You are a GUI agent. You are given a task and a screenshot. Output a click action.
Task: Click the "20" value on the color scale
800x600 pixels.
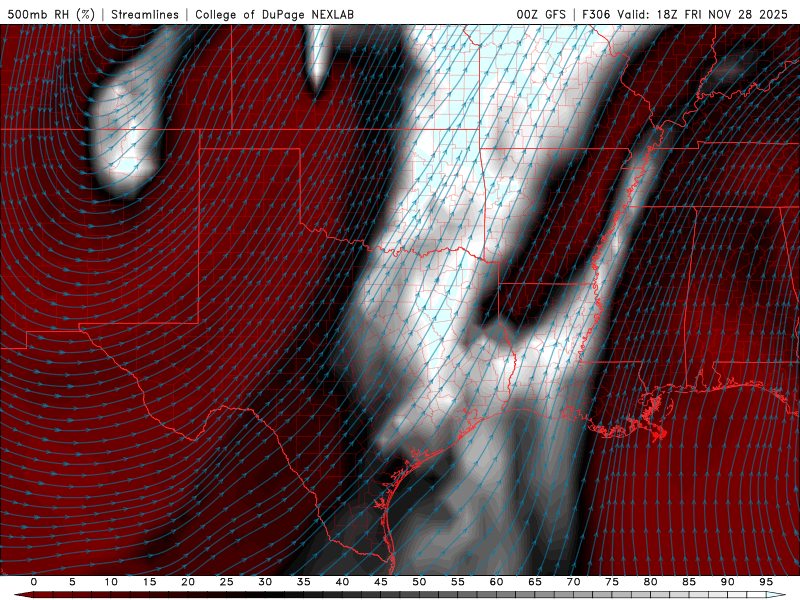tap(188, 582)
